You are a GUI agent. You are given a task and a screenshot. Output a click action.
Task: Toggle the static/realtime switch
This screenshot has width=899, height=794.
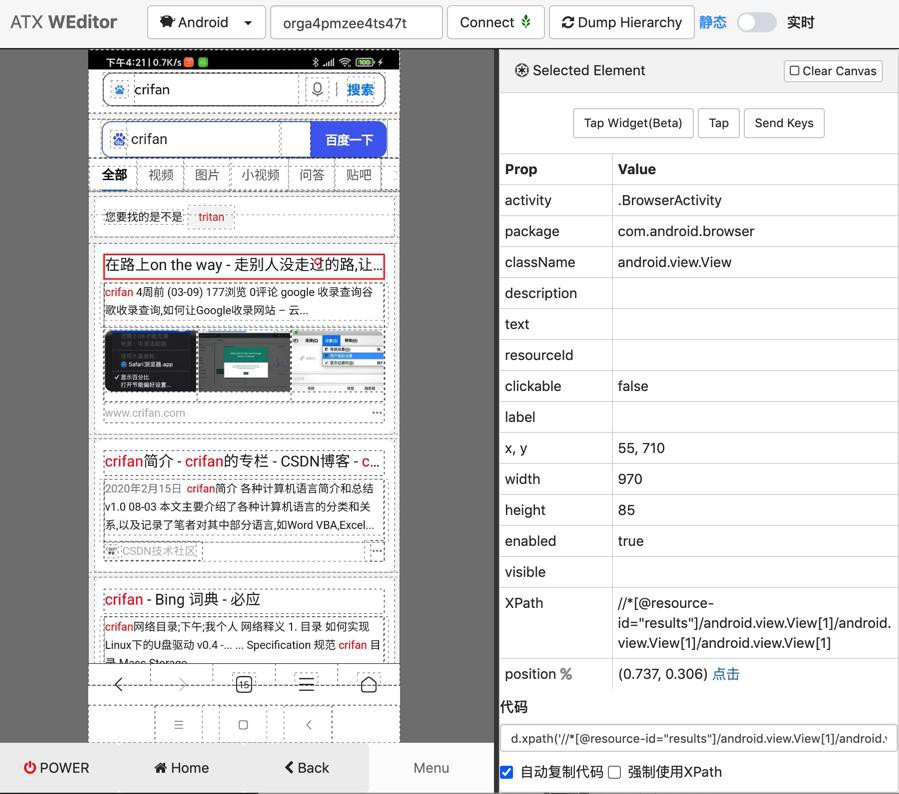click(756, 22)
